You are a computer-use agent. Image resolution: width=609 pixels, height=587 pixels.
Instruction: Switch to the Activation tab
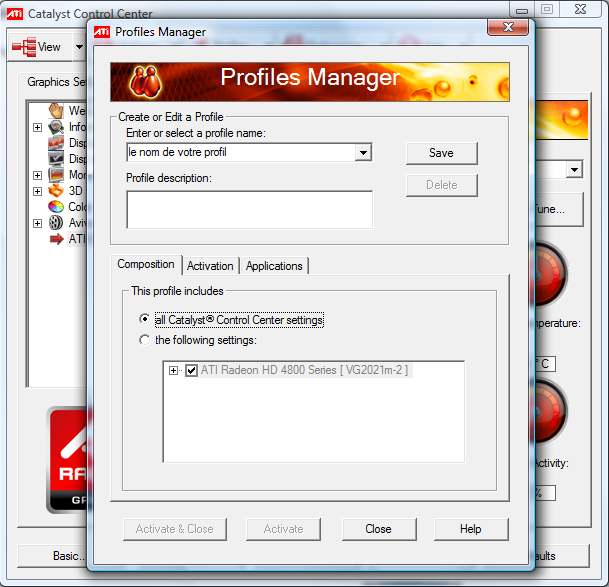pyautogui.click(x=210, y=265)
